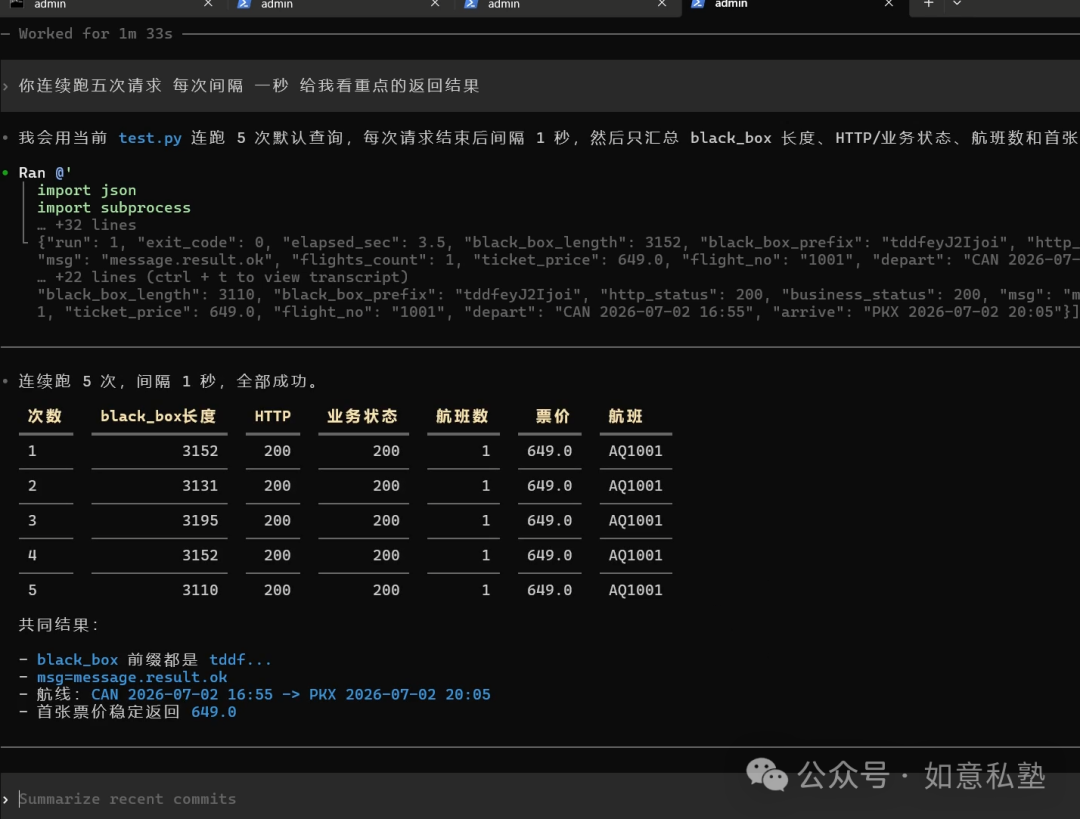Expand '+22 lines (ctrl + t to view transcript)'
1080x819 pixels.
(x=222, y=277)
